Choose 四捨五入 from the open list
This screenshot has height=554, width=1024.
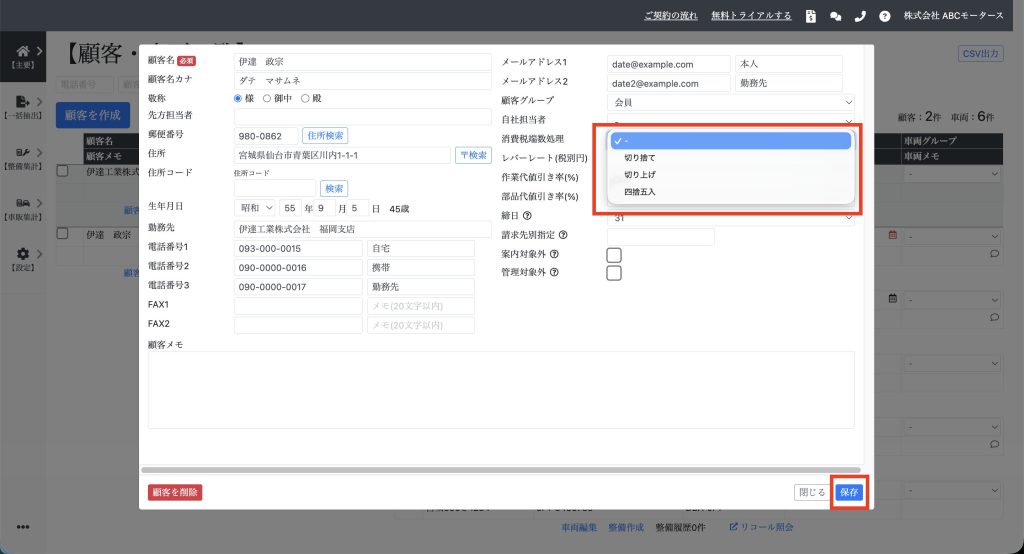point(640,191)
